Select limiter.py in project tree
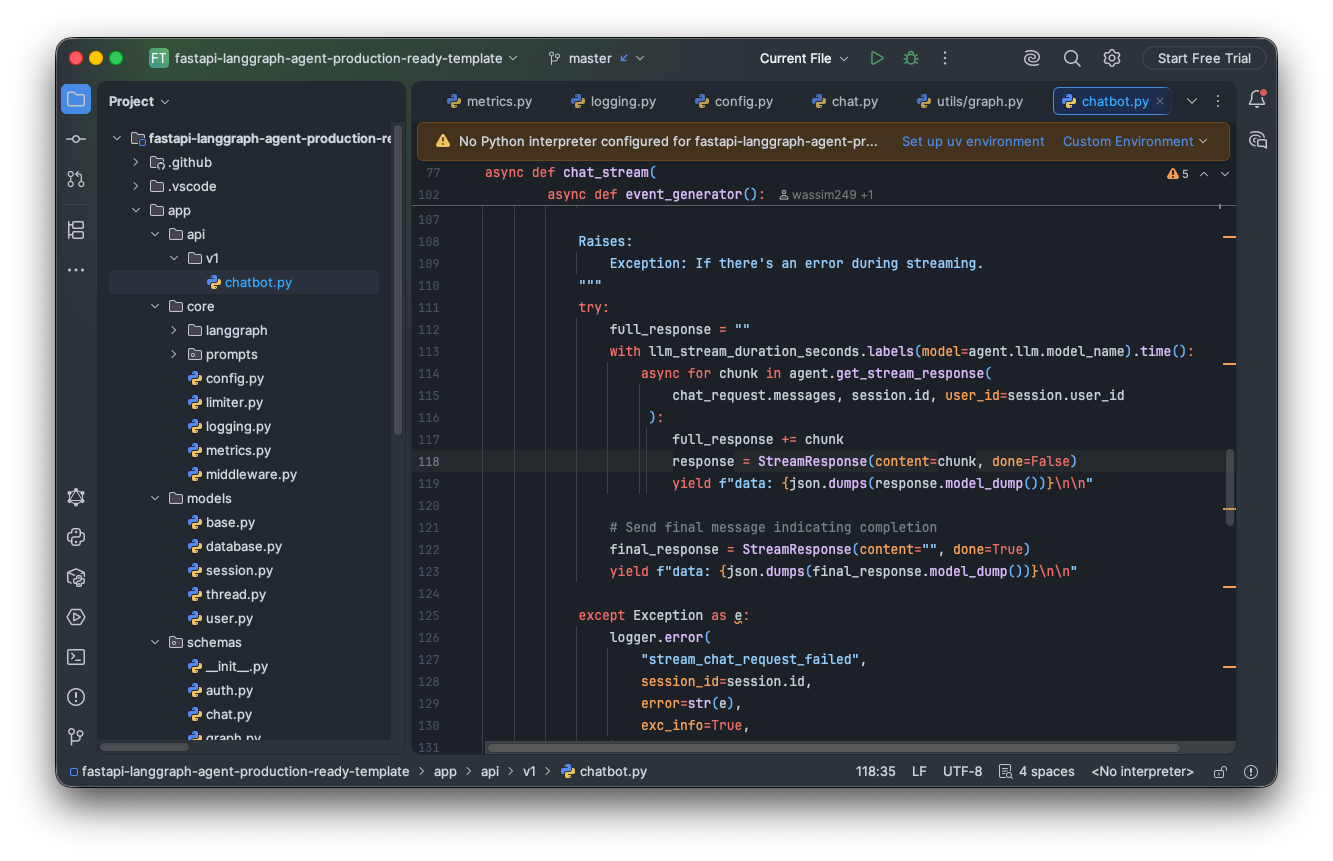Screen dimensions: 1333x861 coord(226,402)
